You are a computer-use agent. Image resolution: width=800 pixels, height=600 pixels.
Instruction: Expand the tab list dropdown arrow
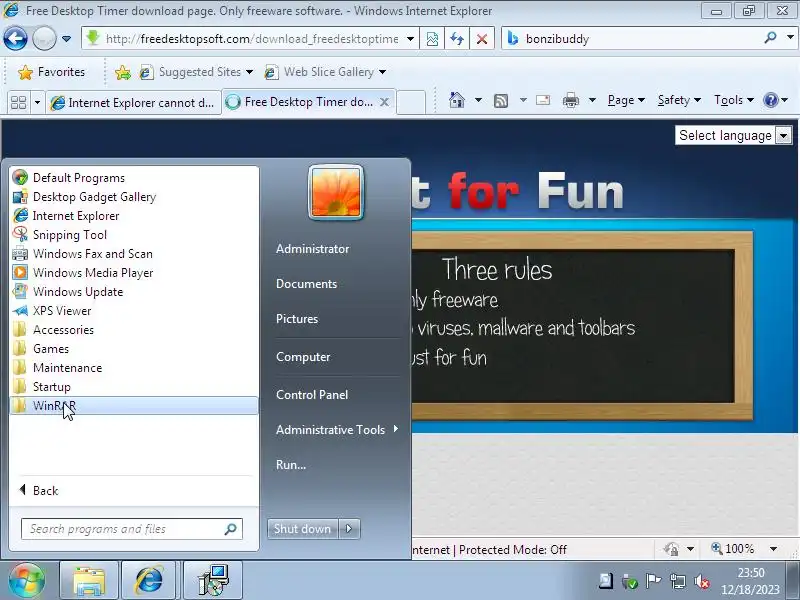point(37,103)
